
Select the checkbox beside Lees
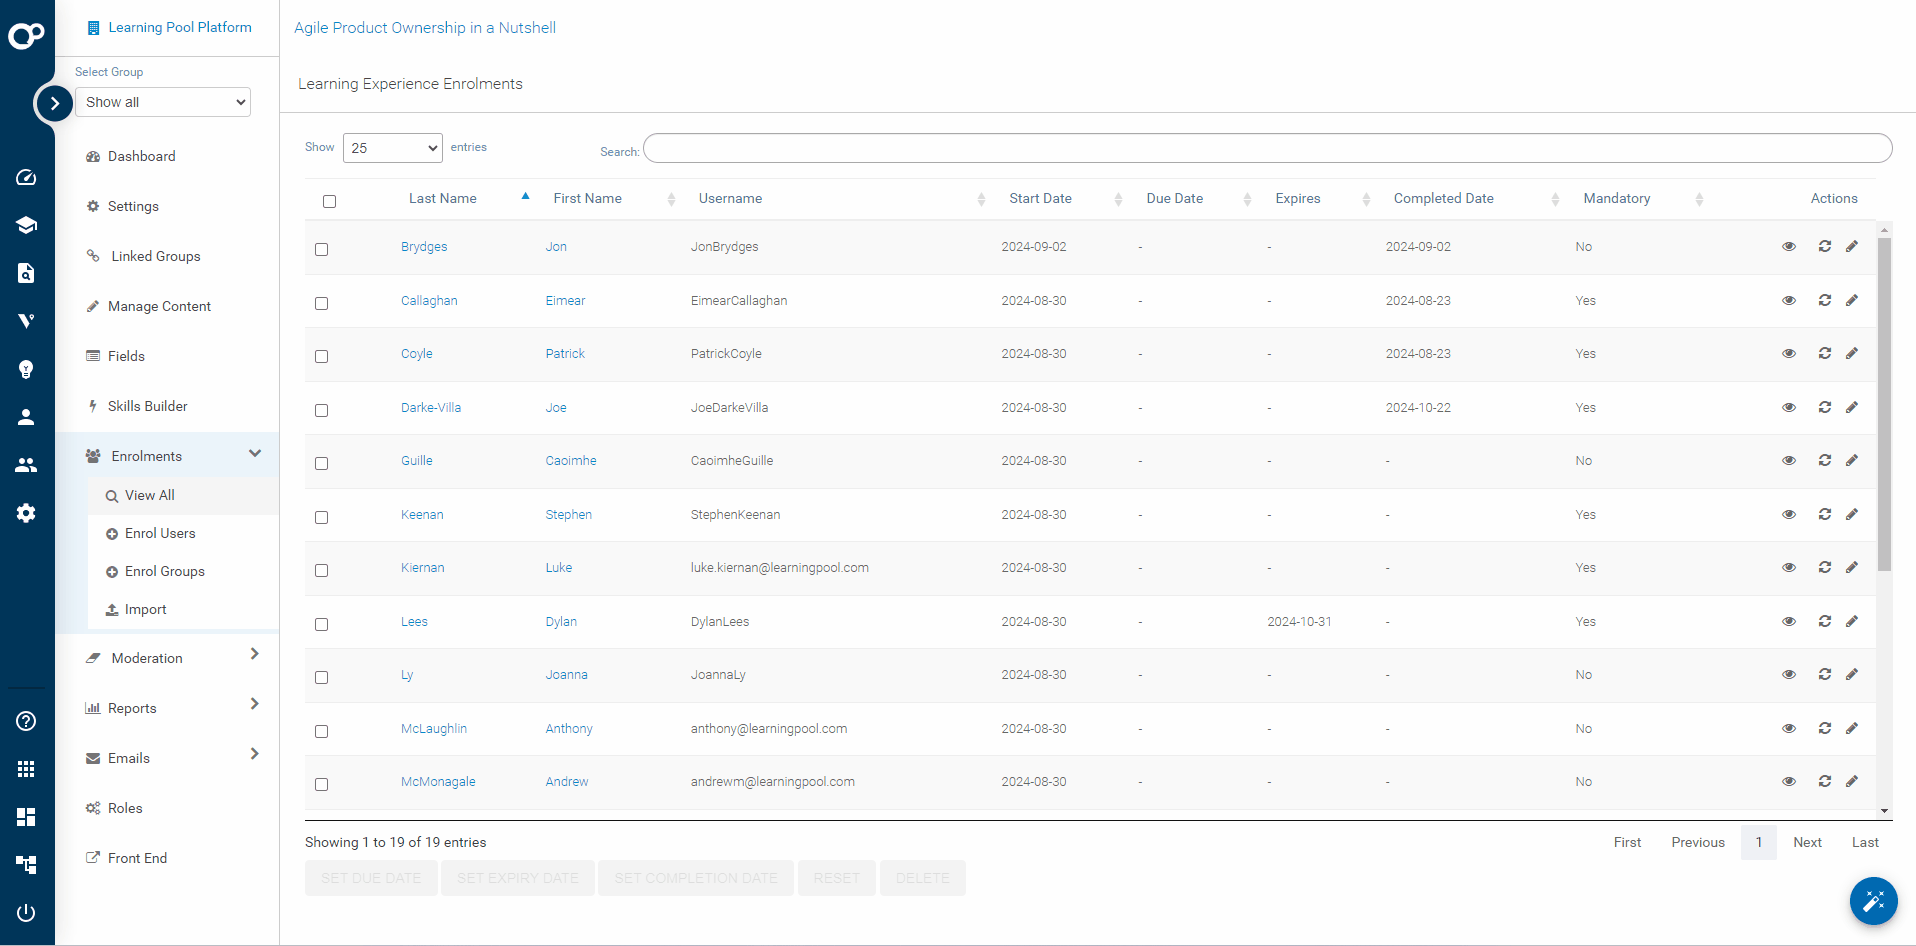(321, 624)
